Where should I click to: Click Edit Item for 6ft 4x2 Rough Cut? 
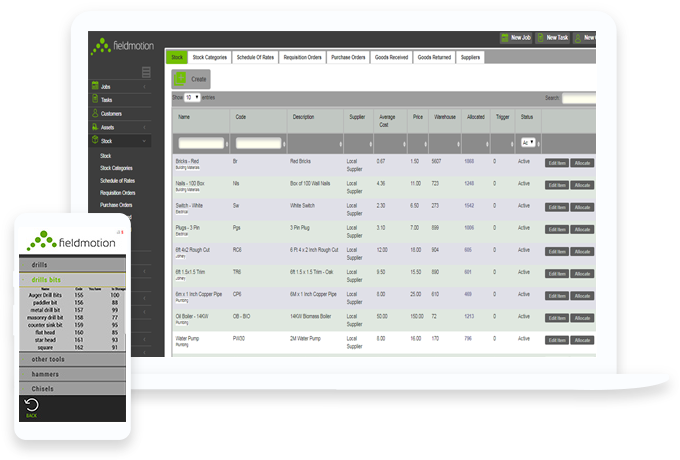(x=556, y=251)
